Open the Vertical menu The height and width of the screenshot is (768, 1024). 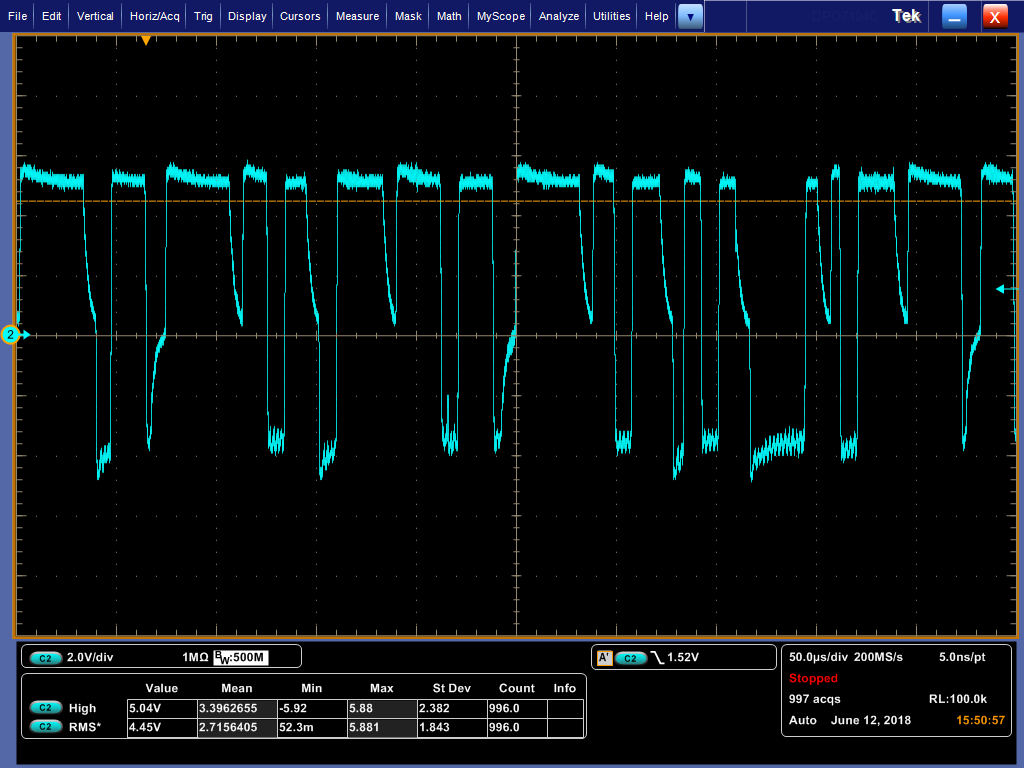(x=95, y=16)
